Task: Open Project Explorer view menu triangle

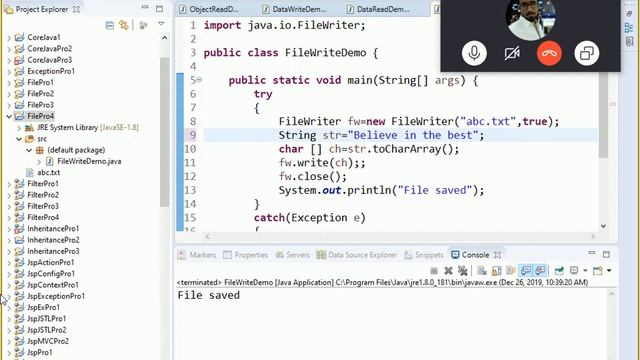Action: click(x=161, y=24)
